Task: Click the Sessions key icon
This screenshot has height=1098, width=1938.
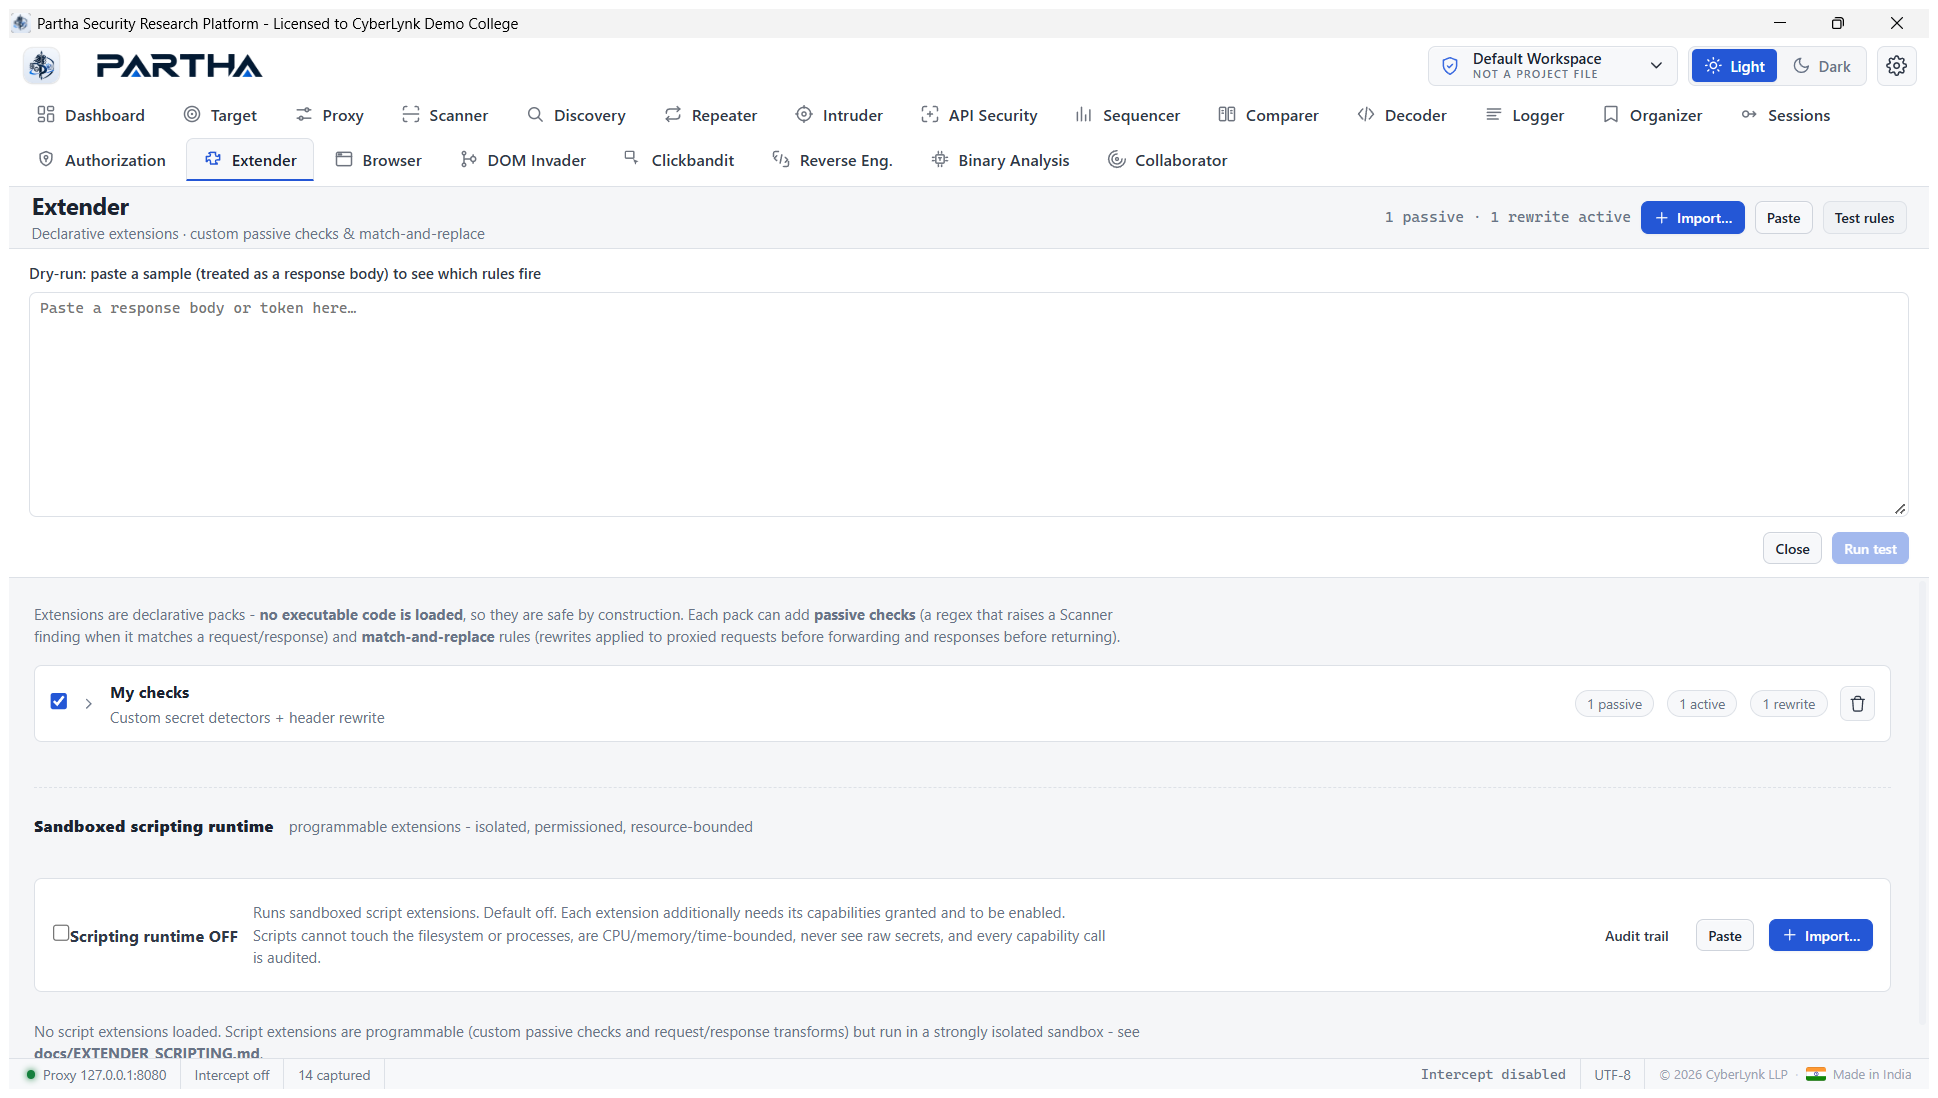Action: click(x=1749, y=115)
